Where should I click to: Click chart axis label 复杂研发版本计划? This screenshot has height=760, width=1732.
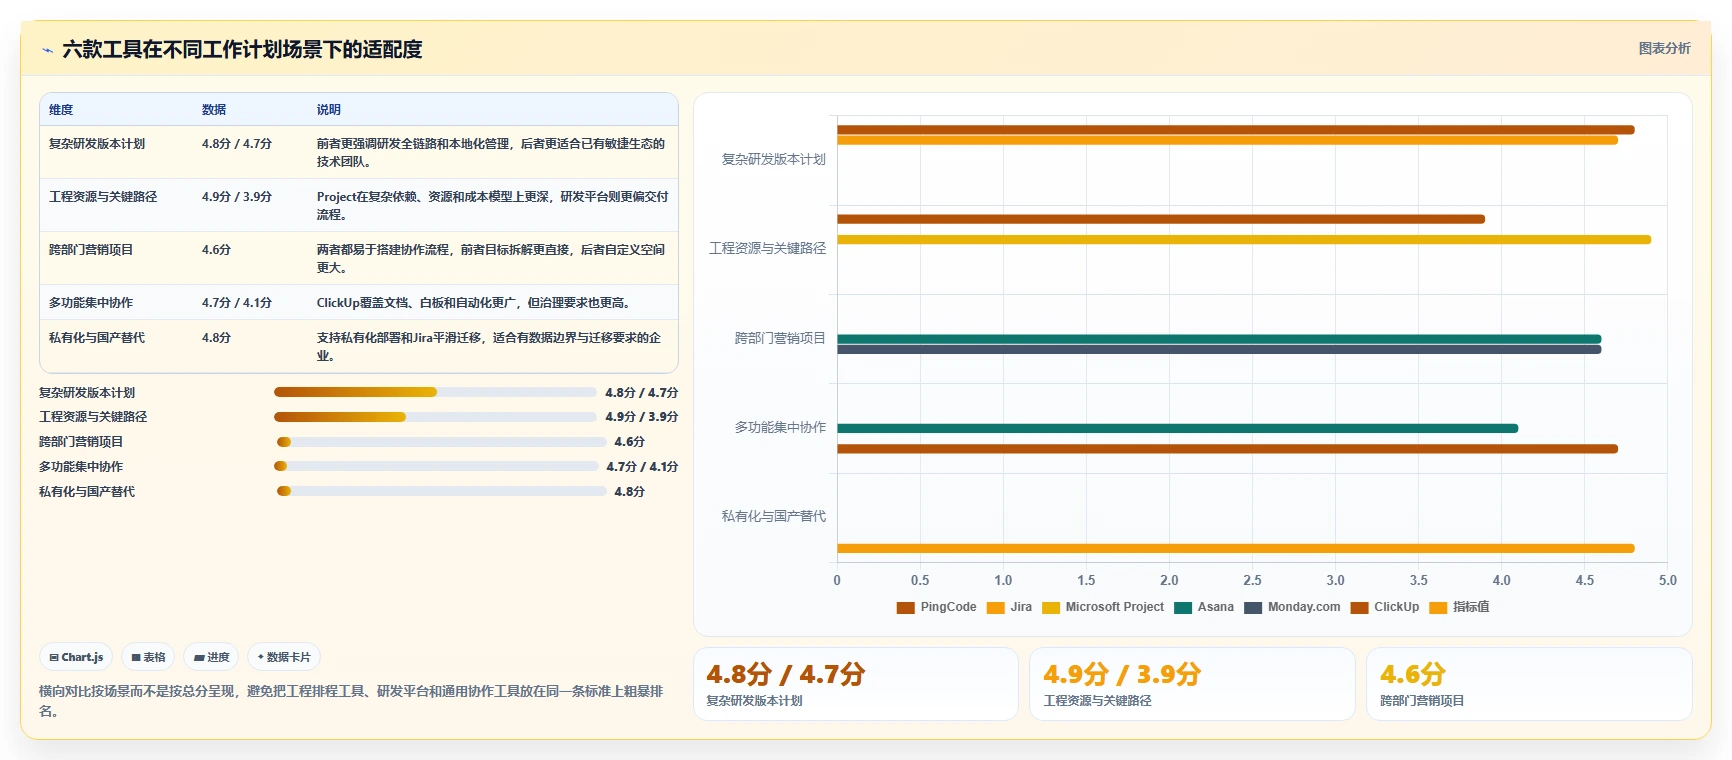coord(773,159)
